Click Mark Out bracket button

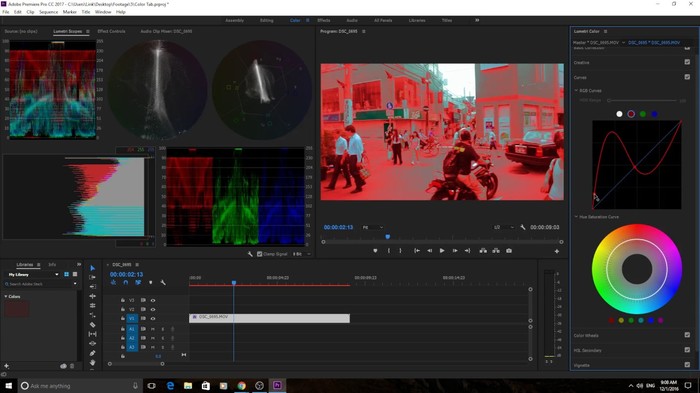400,251
